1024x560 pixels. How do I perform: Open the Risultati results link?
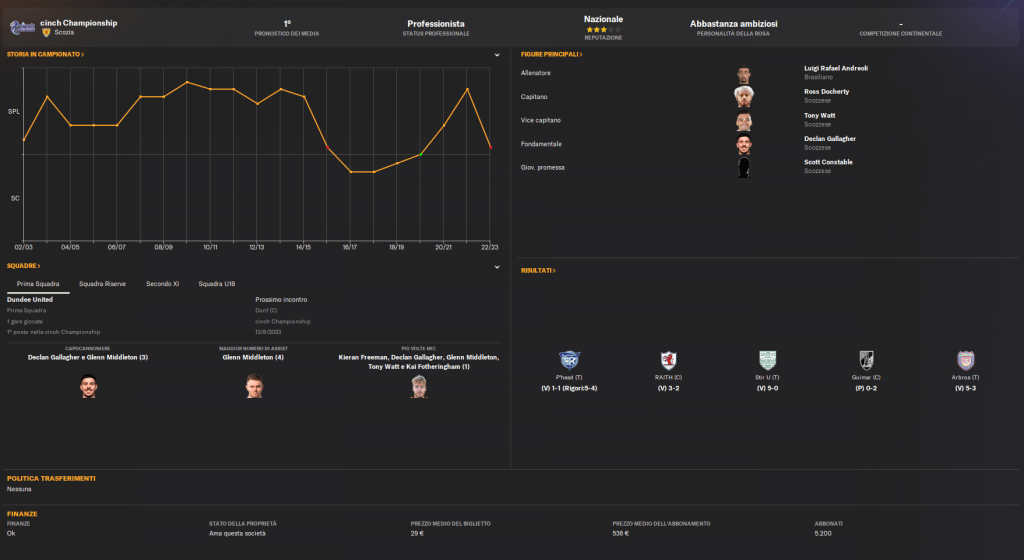(x=538, y=270)
